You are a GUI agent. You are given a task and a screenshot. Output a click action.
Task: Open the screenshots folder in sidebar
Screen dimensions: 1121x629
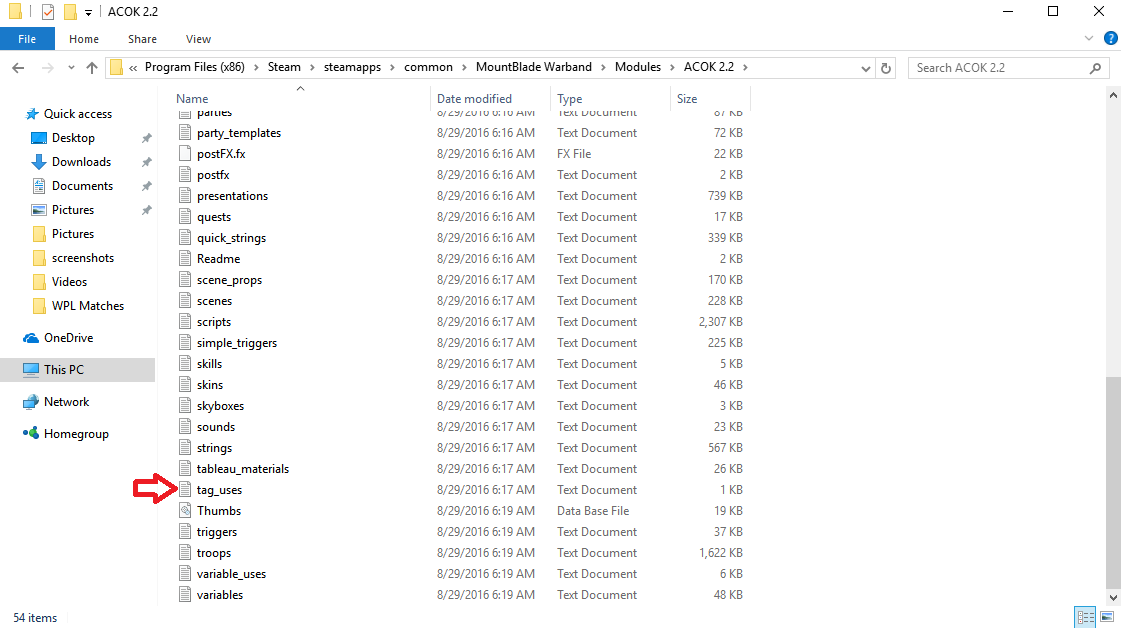[82, 258]
